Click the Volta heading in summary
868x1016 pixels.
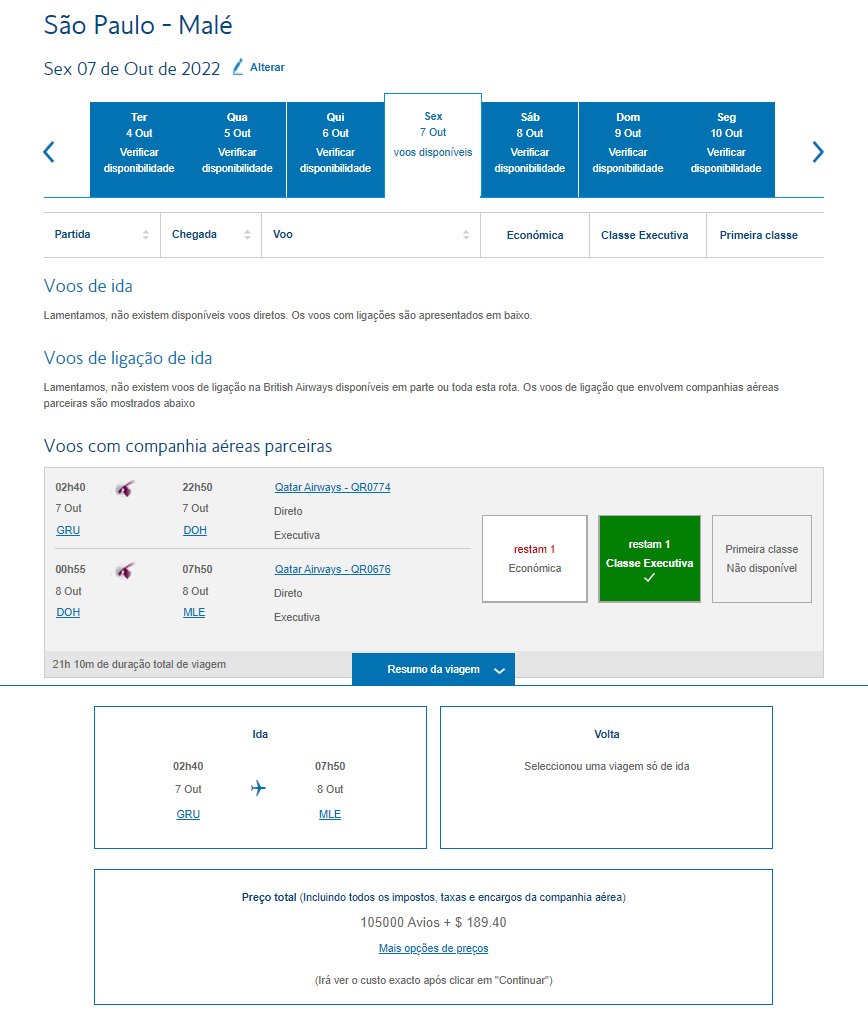(x=607, y=734)
